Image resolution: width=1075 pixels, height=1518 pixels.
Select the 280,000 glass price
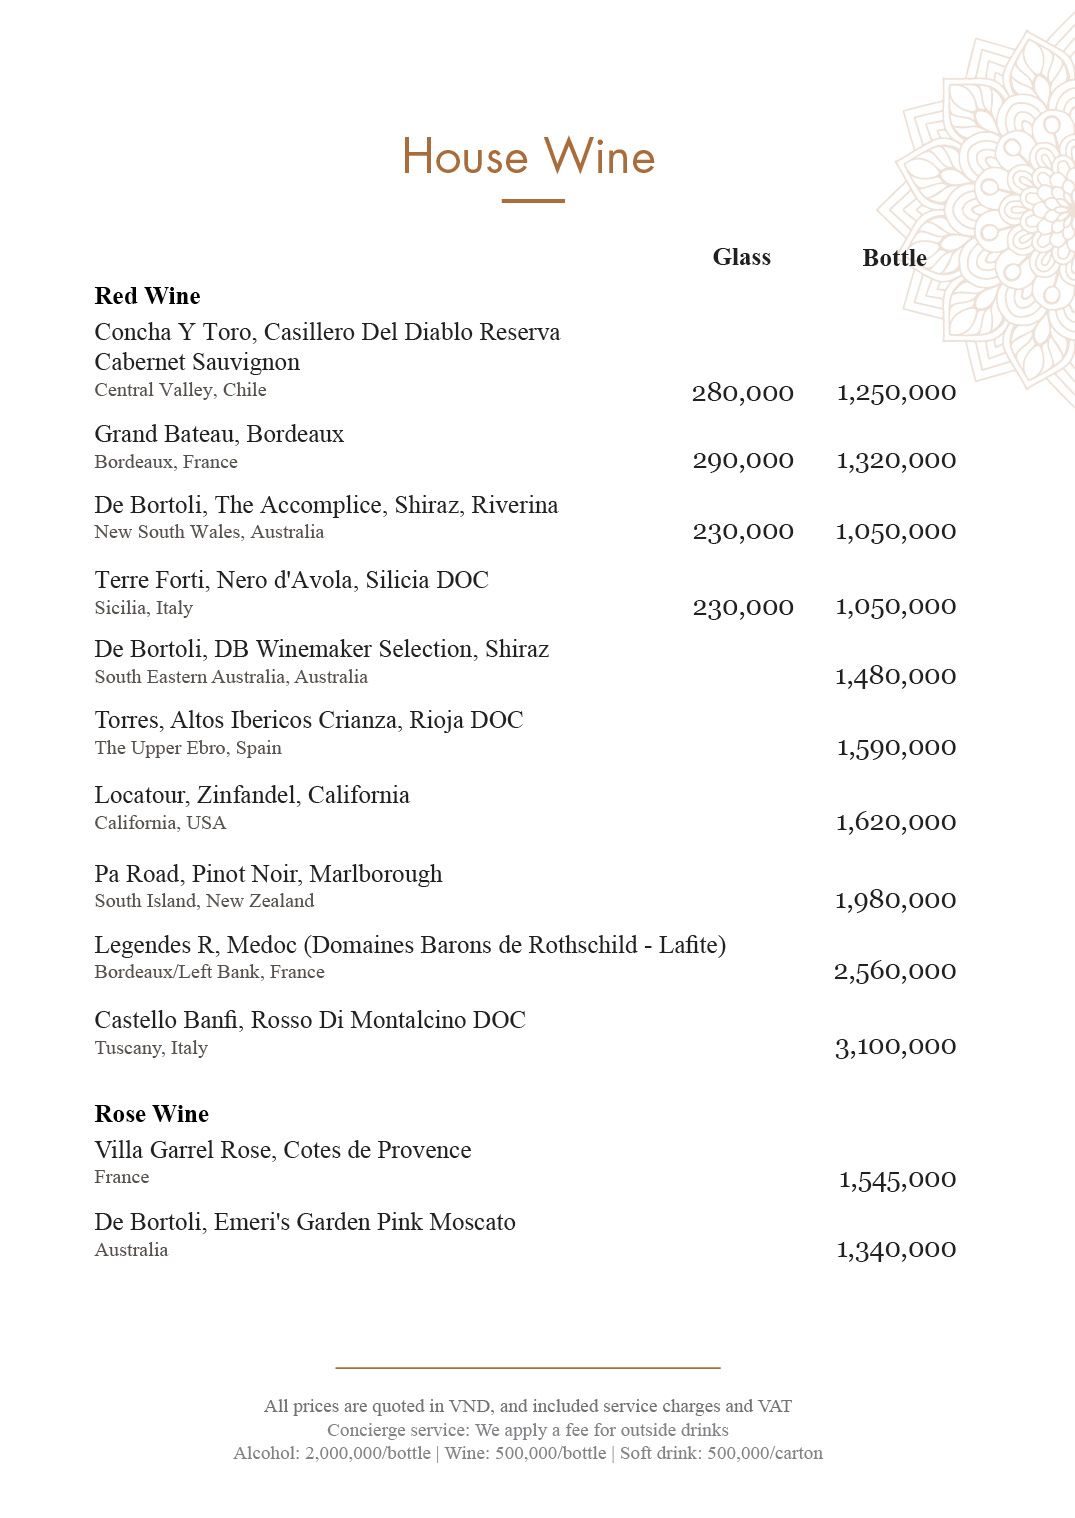coord(743,392)
